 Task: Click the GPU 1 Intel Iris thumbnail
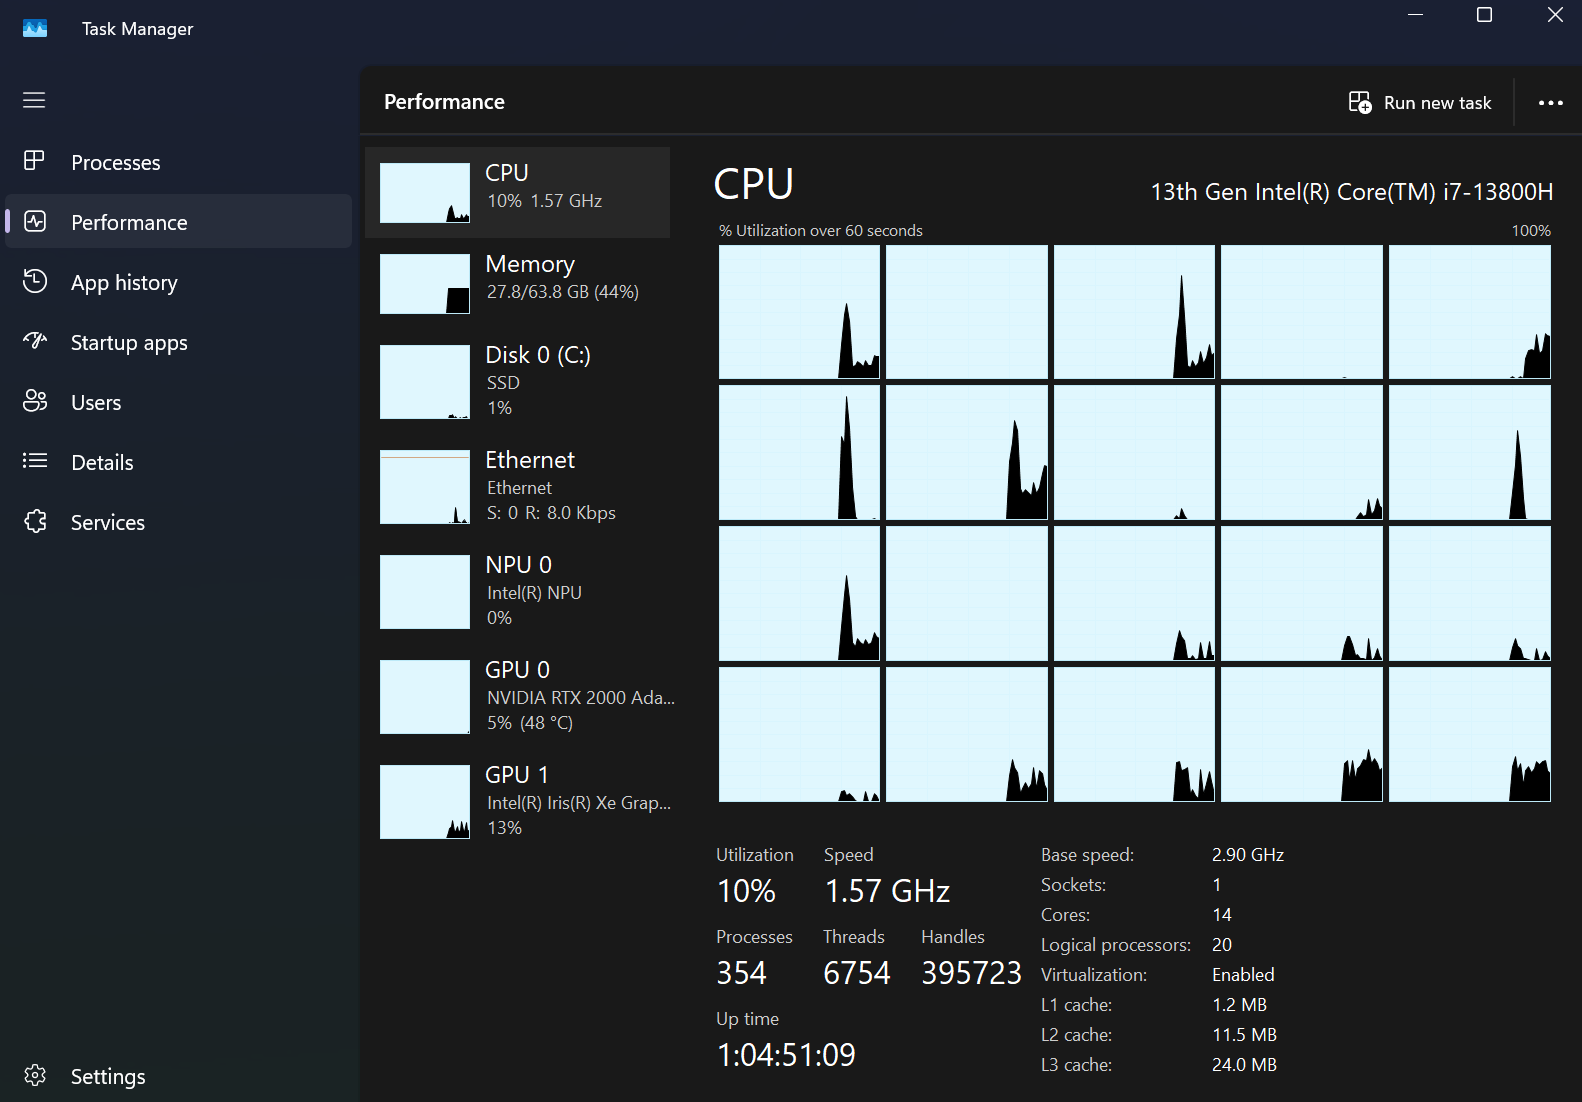click(425, 801)
